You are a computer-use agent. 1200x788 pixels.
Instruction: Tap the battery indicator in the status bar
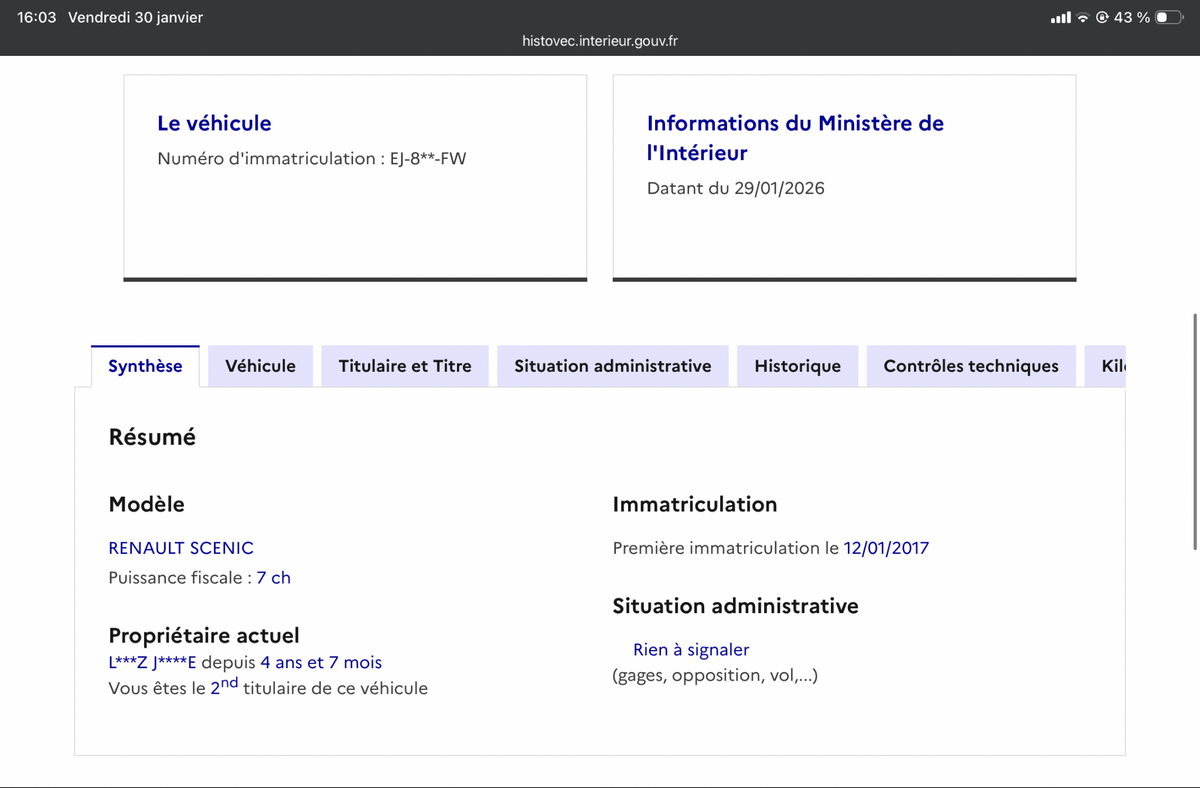pyautogui.click(x=1168, y=17)
